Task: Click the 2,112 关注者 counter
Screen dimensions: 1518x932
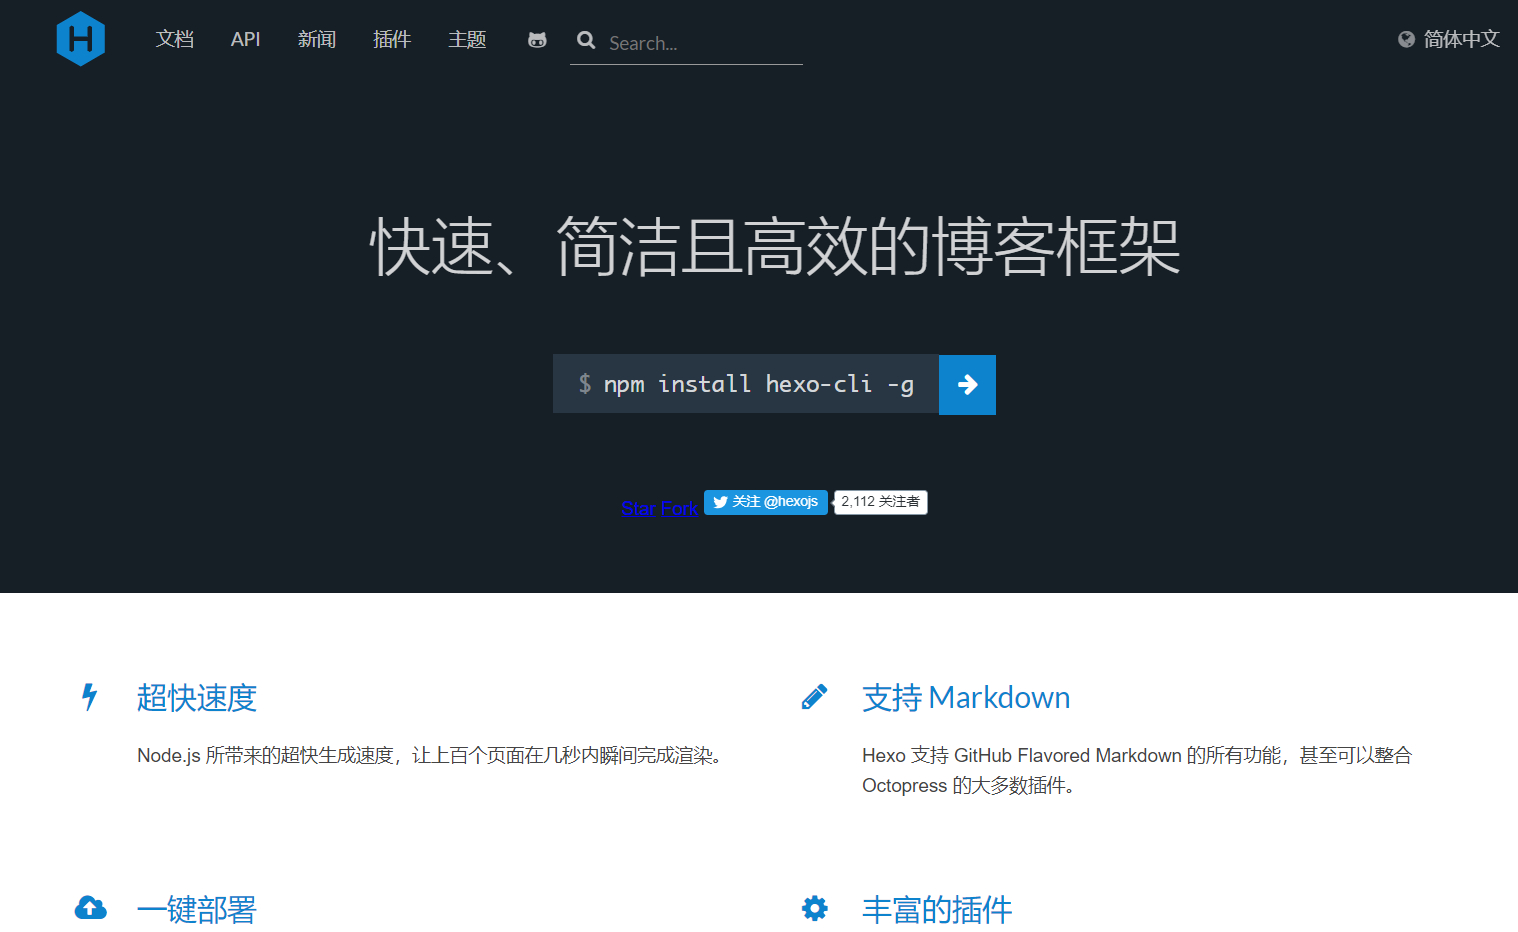Action: coord(880,502)
